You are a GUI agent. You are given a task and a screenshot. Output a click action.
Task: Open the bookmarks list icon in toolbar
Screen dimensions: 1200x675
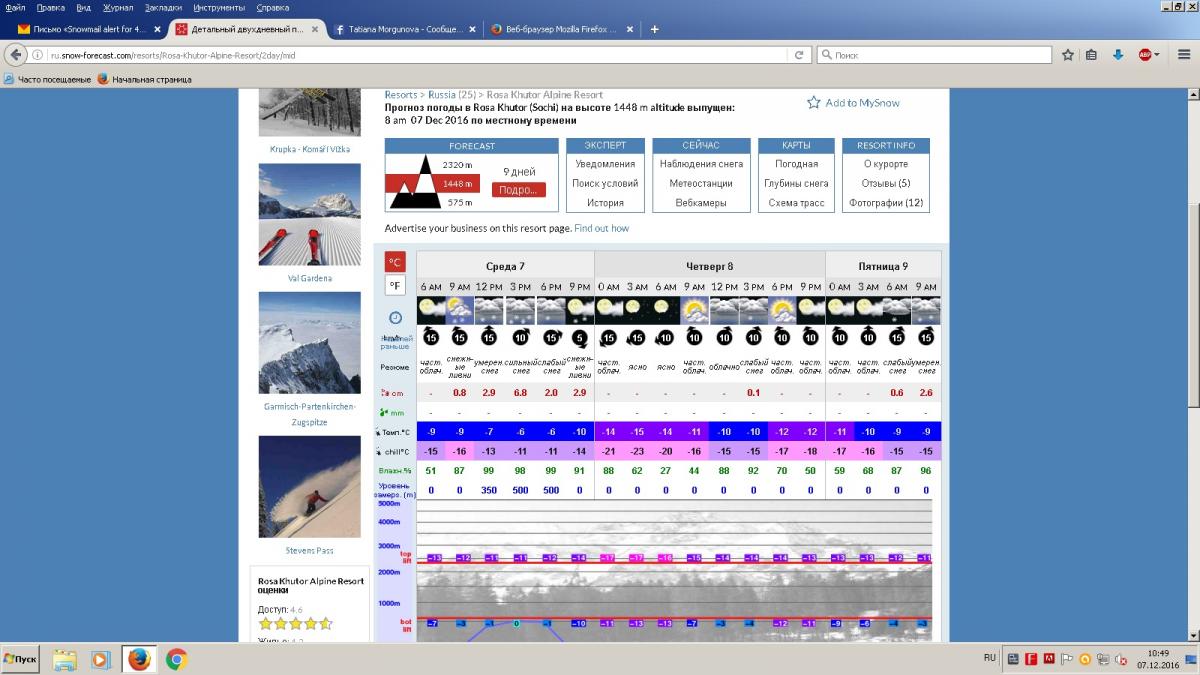(1091, 55)
